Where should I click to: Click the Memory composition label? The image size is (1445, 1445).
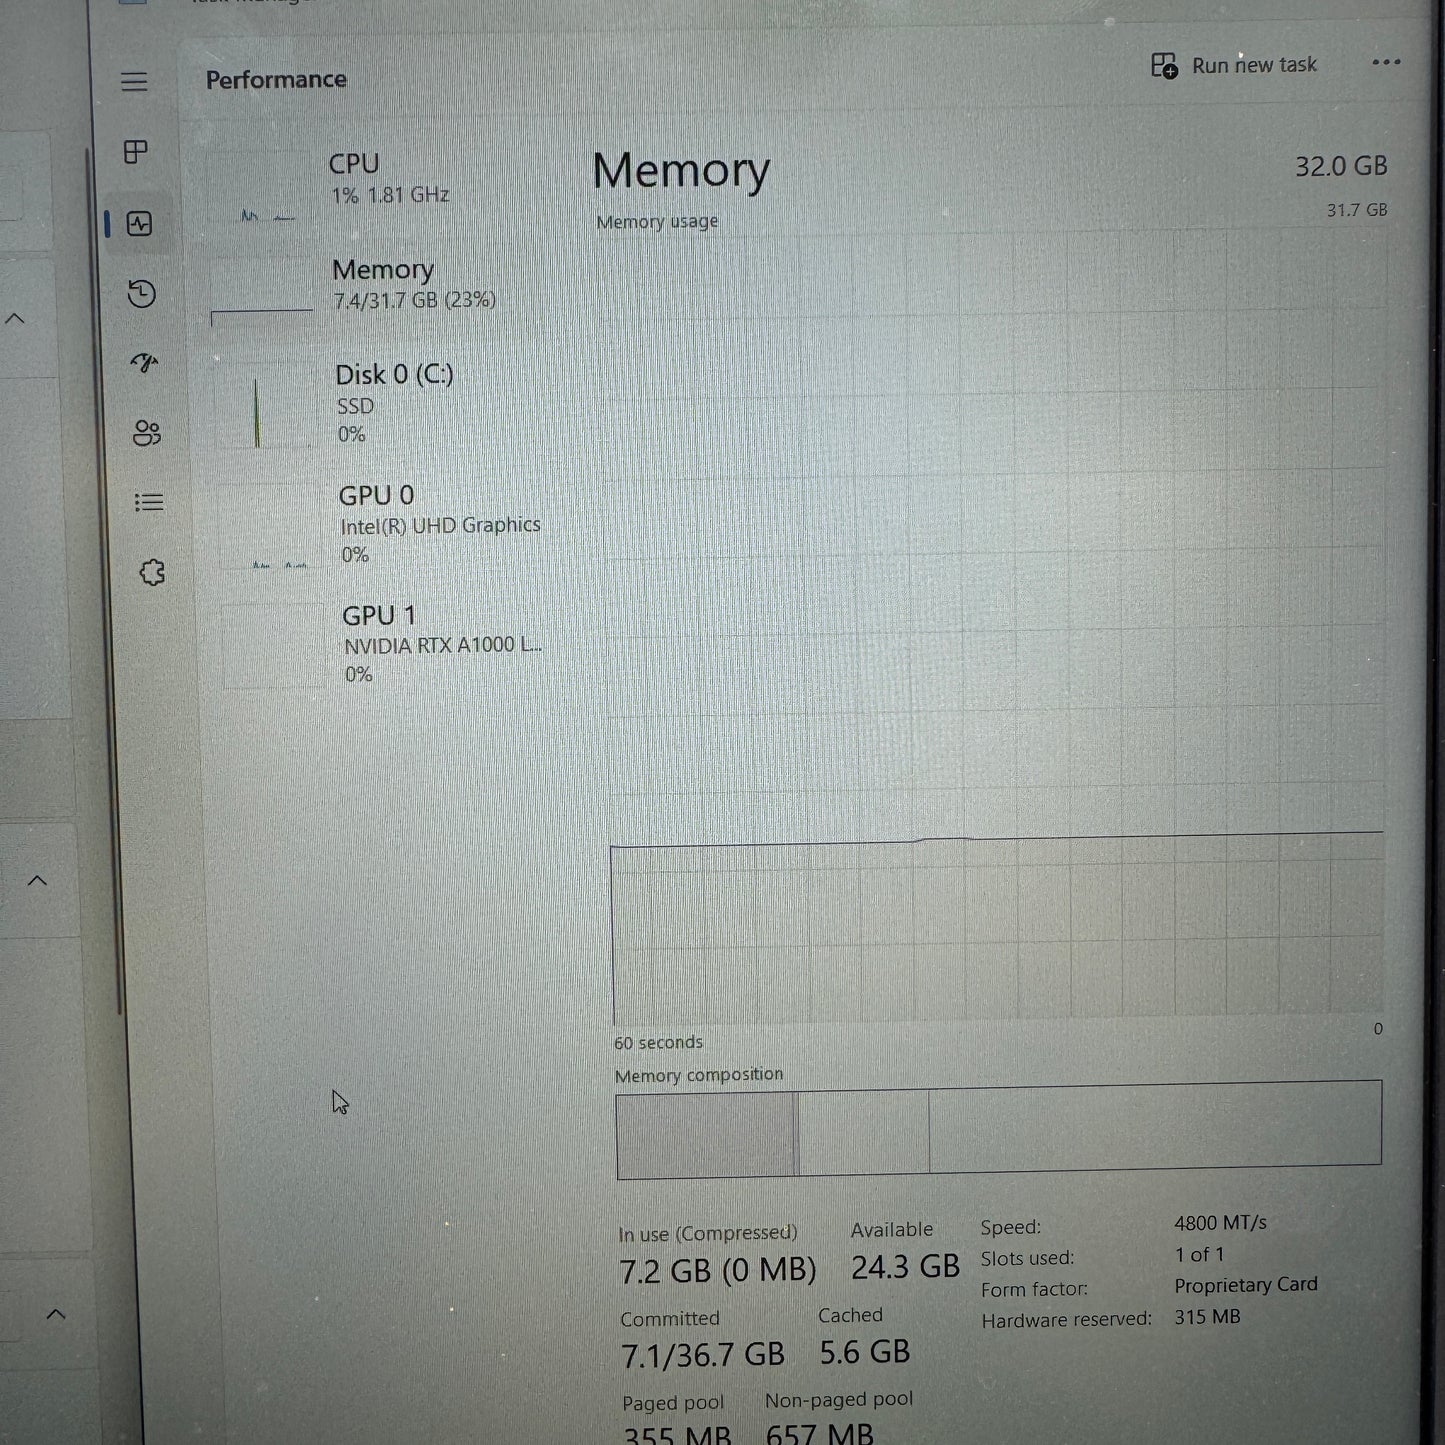coord(699,1075)
